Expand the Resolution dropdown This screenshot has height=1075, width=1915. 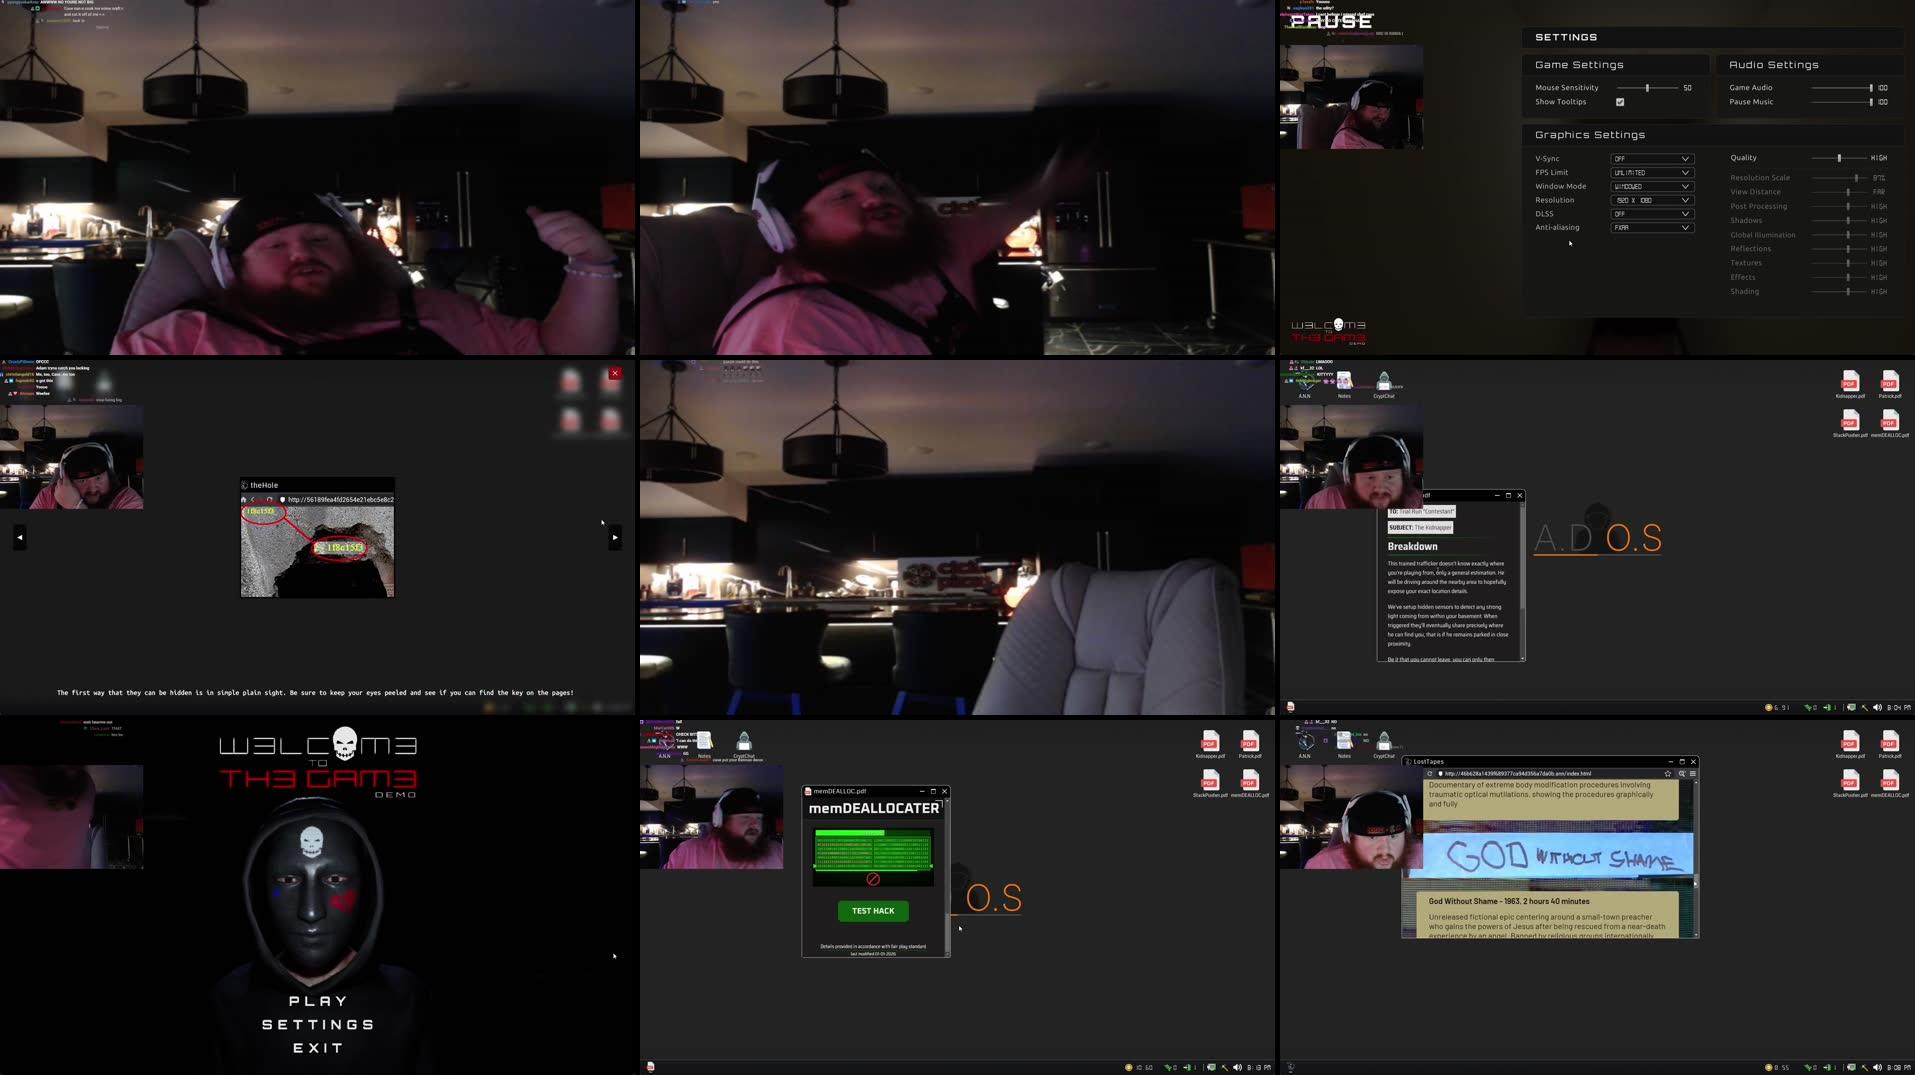[x=1651, y=199]
